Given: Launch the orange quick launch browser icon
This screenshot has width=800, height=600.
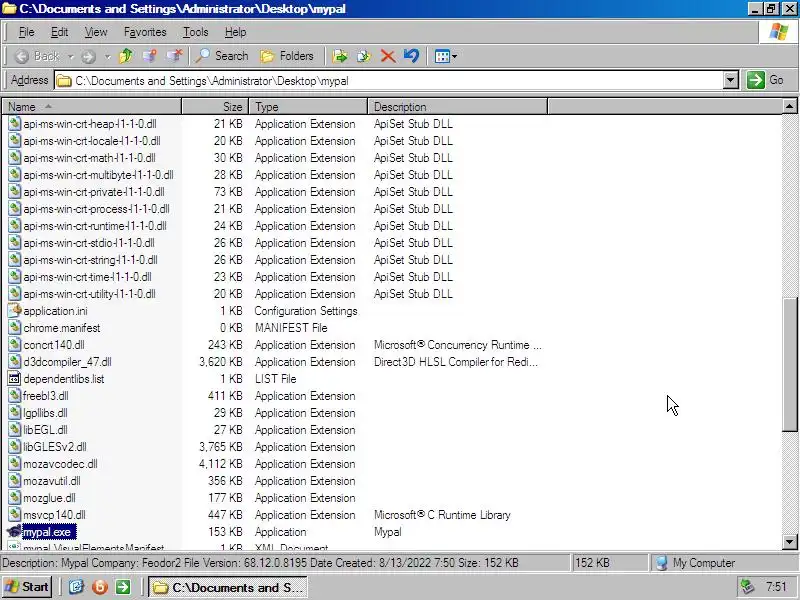Looking at the screenshot, I should coord(100,587).
